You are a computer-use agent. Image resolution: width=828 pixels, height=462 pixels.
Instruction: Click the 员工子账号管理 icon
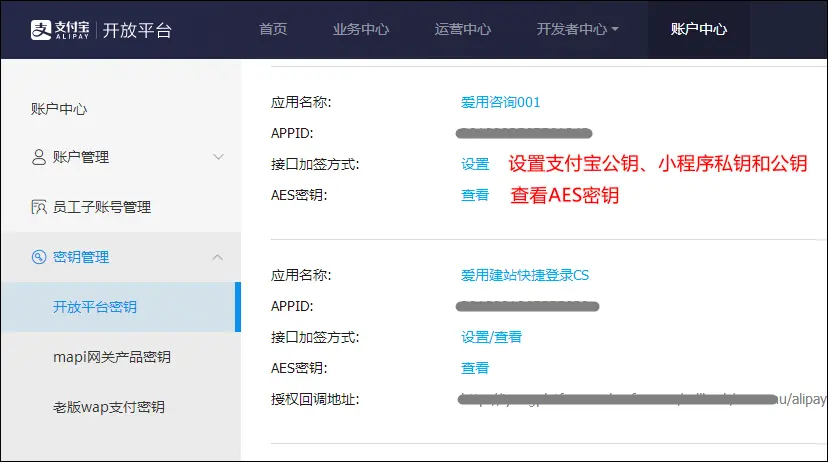click(39, 207)
